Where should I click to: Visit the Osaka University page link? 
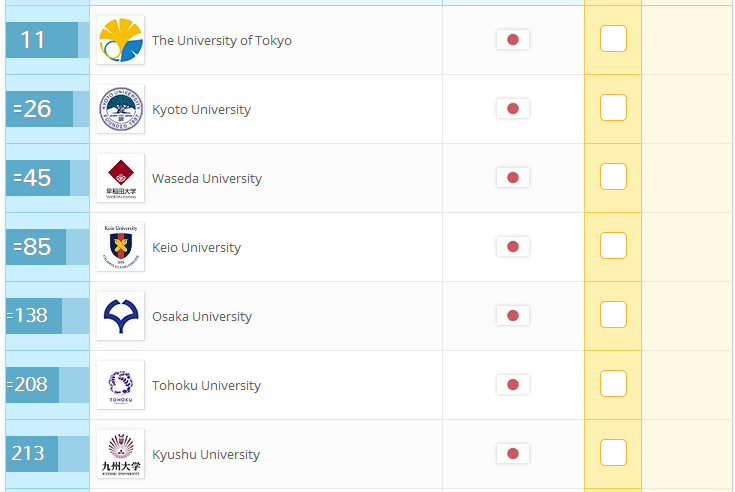click(202, 316)
